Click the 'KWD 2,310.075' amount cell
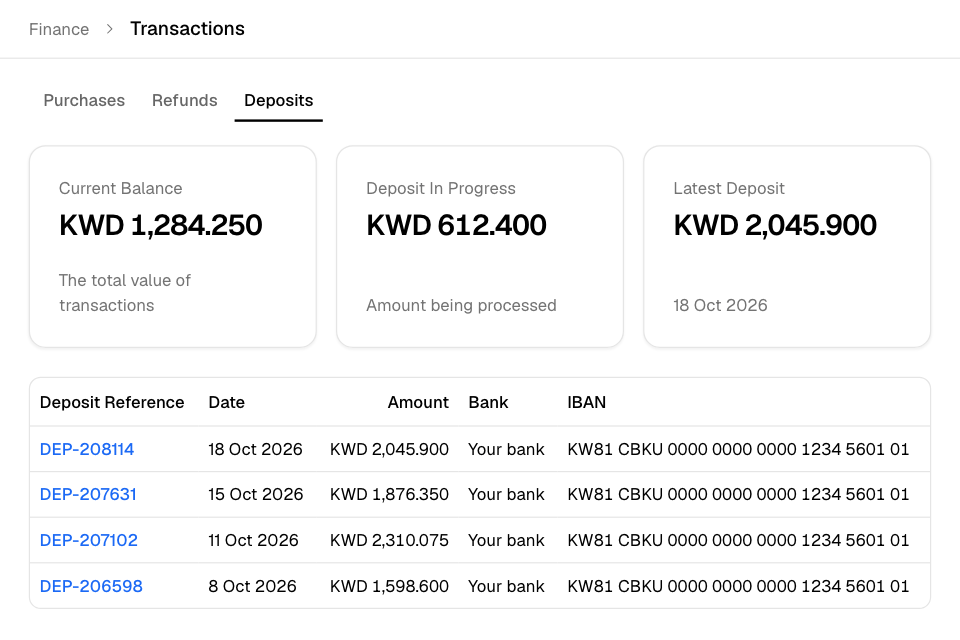This screenshot has width=960, height=640. (389, 540)
